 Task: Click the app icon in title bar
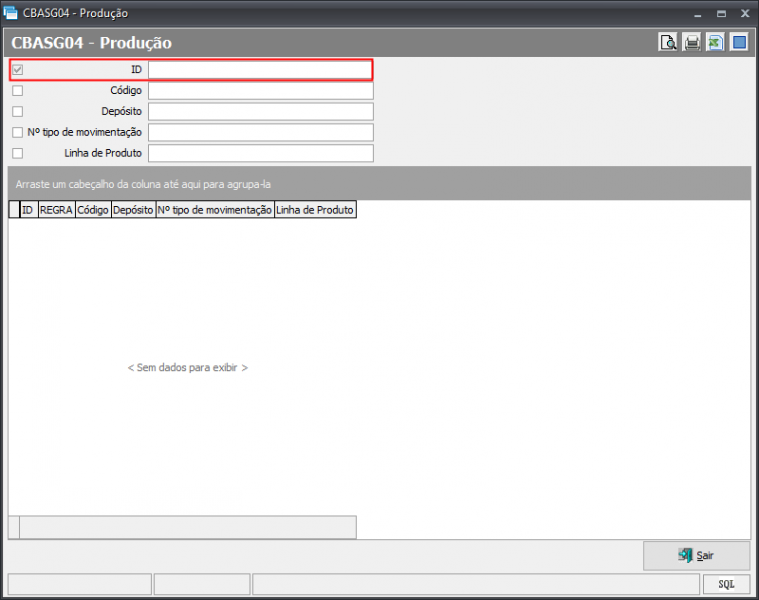[11, 14]
